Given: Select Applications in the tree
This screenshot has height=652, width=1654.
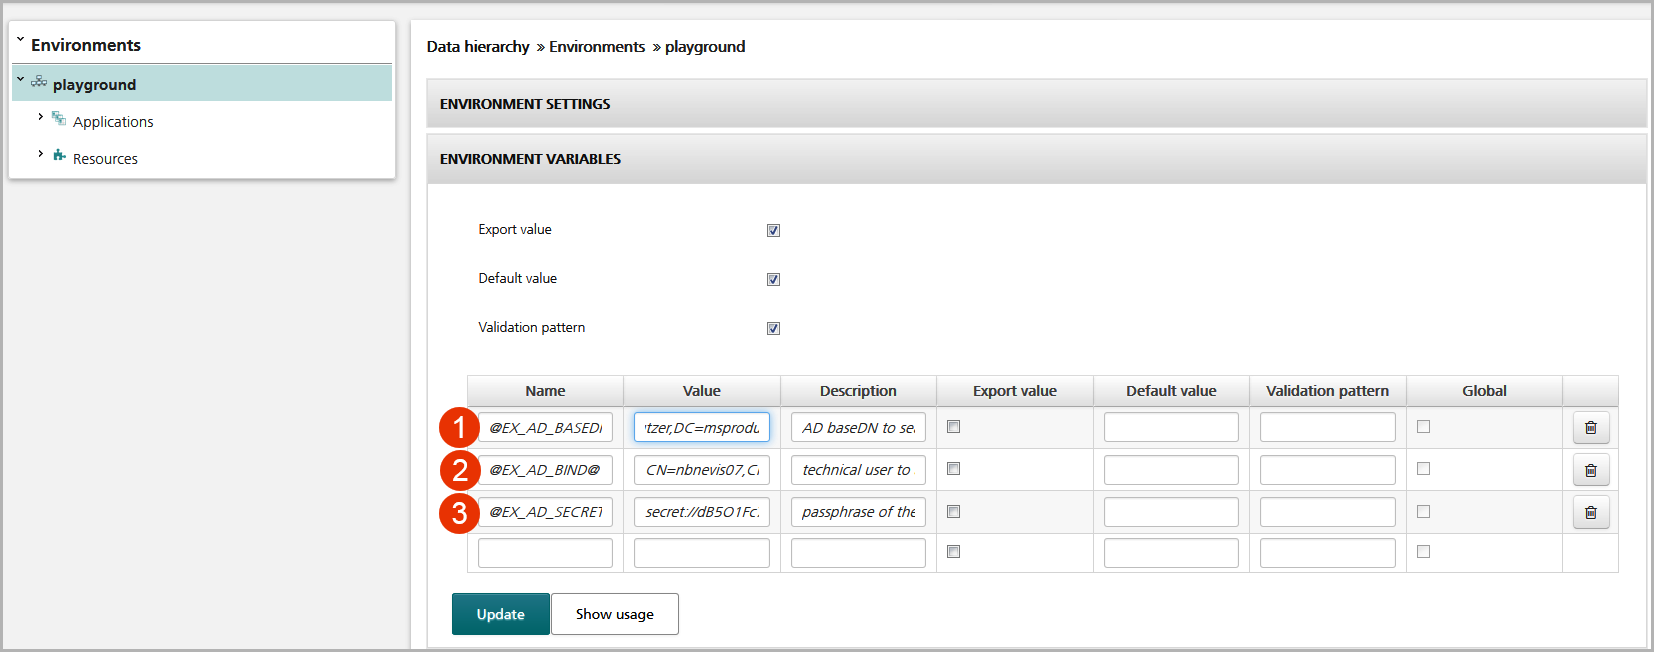Looking at the screenshot, I should pyautogui.click(x=113, y=121).
